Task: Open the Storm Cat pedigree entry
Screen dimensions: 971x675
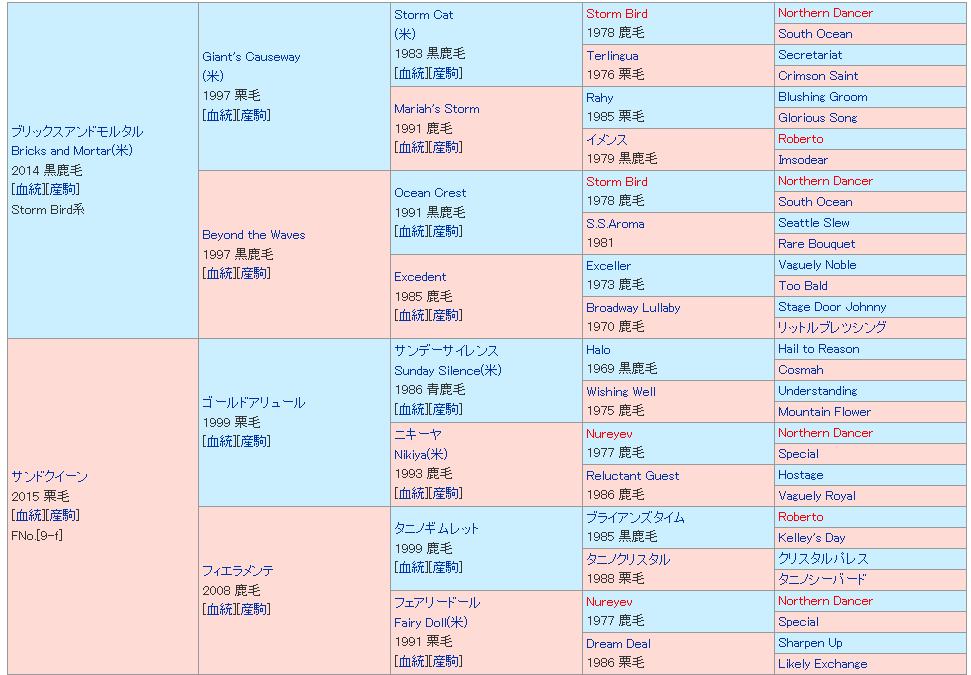Action: (424, 15)
